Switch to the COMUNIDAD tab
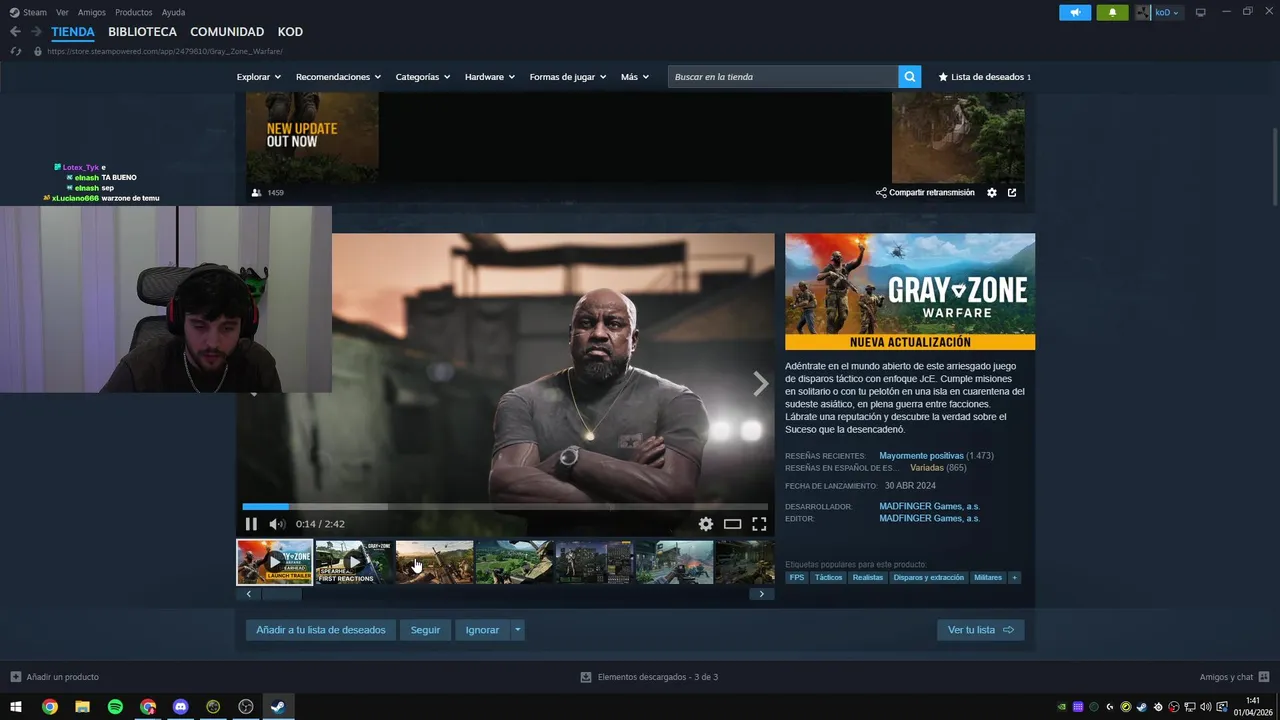This screenshot has height=720, width=1280. 227,32
